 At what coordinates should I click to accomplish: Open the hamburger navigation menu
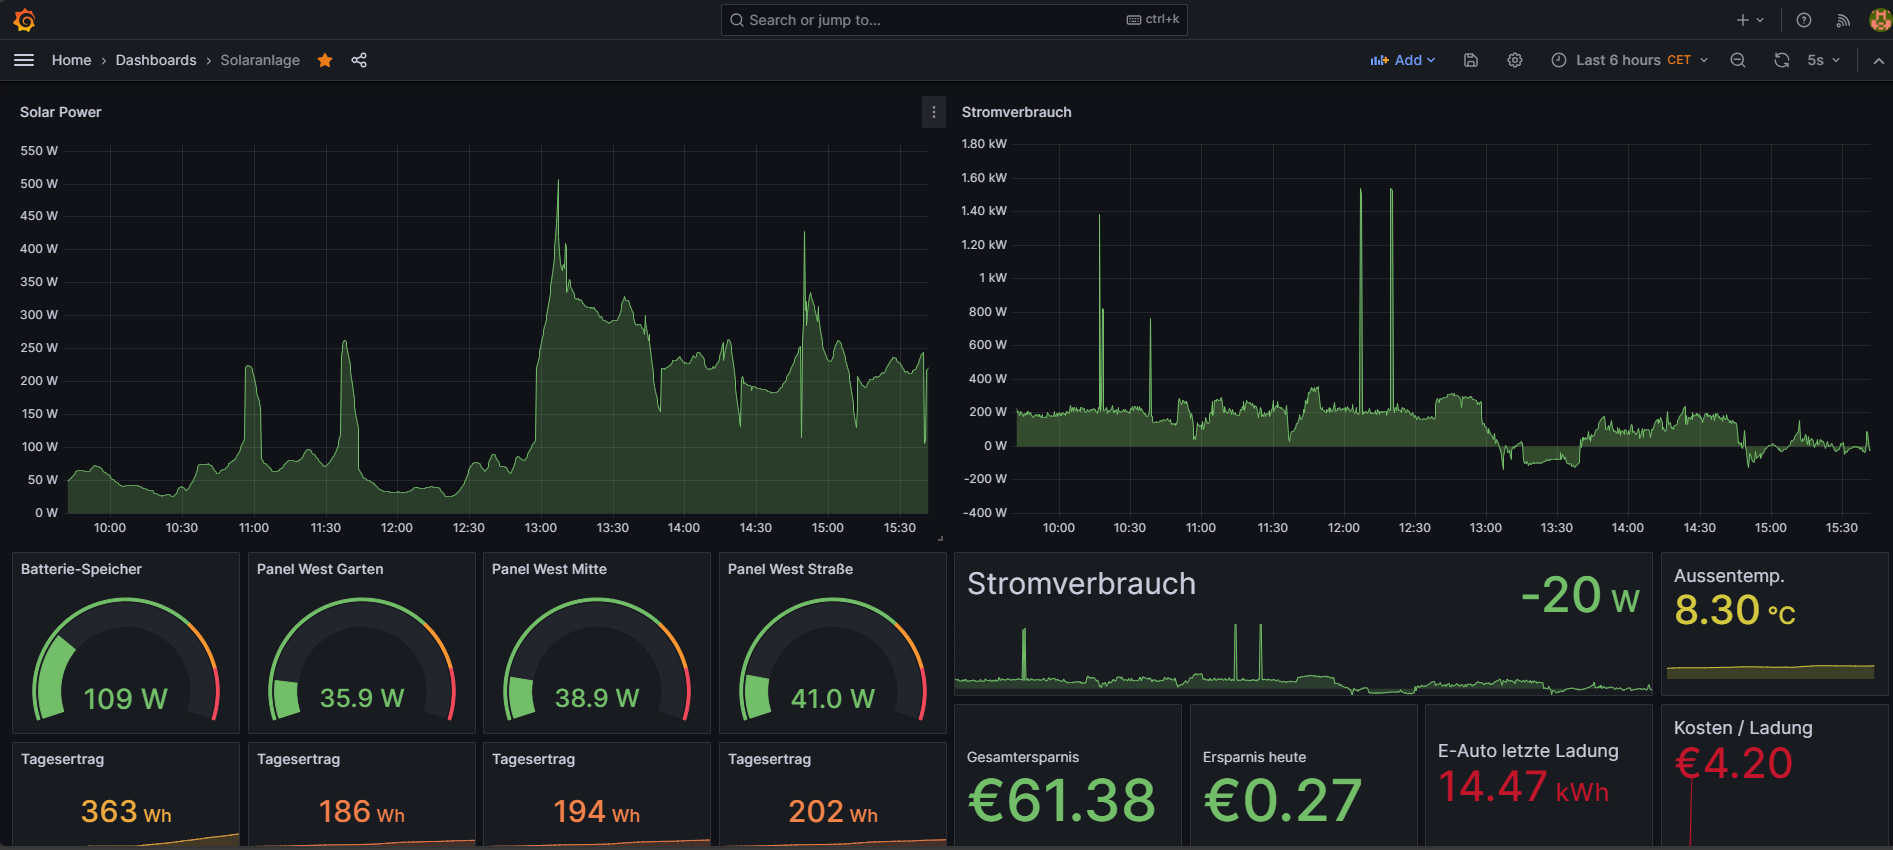(x=24, y=60)
